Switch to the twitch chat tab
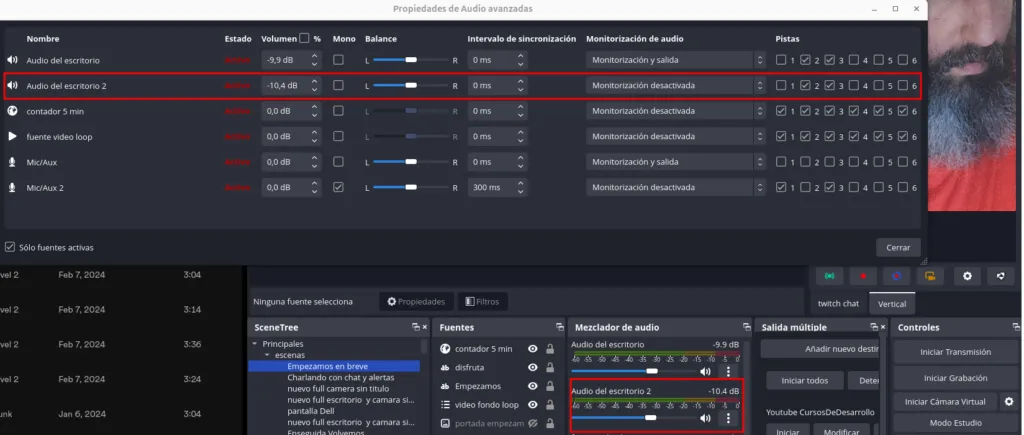The width and height of the screenshot is (1024, 435). (x=838, y=303)
